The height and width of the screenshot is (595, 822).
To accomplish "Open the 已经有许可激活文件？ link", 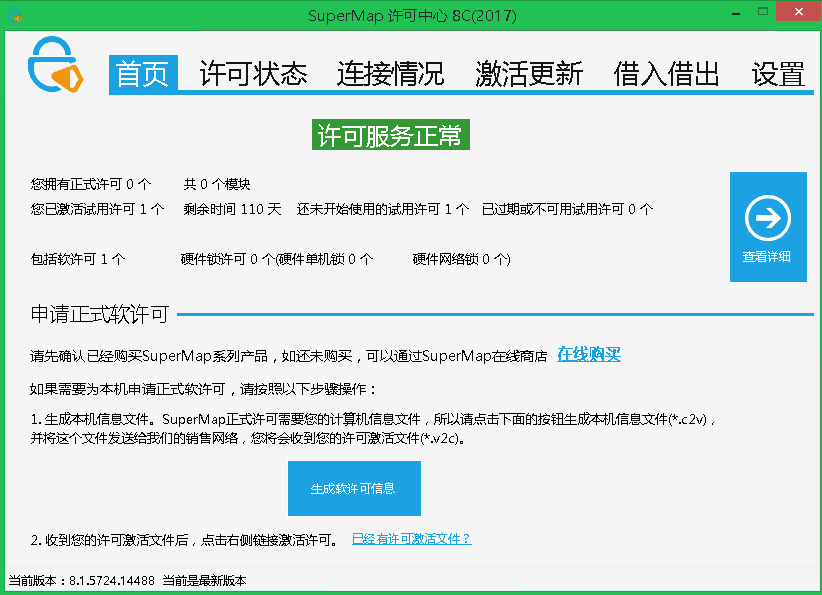I will point(412,539).
